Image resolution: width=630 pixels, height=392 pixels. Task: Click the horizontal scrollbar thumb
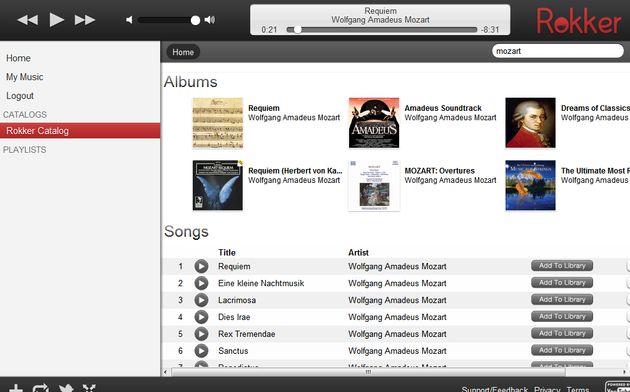[x=368, y=372]
